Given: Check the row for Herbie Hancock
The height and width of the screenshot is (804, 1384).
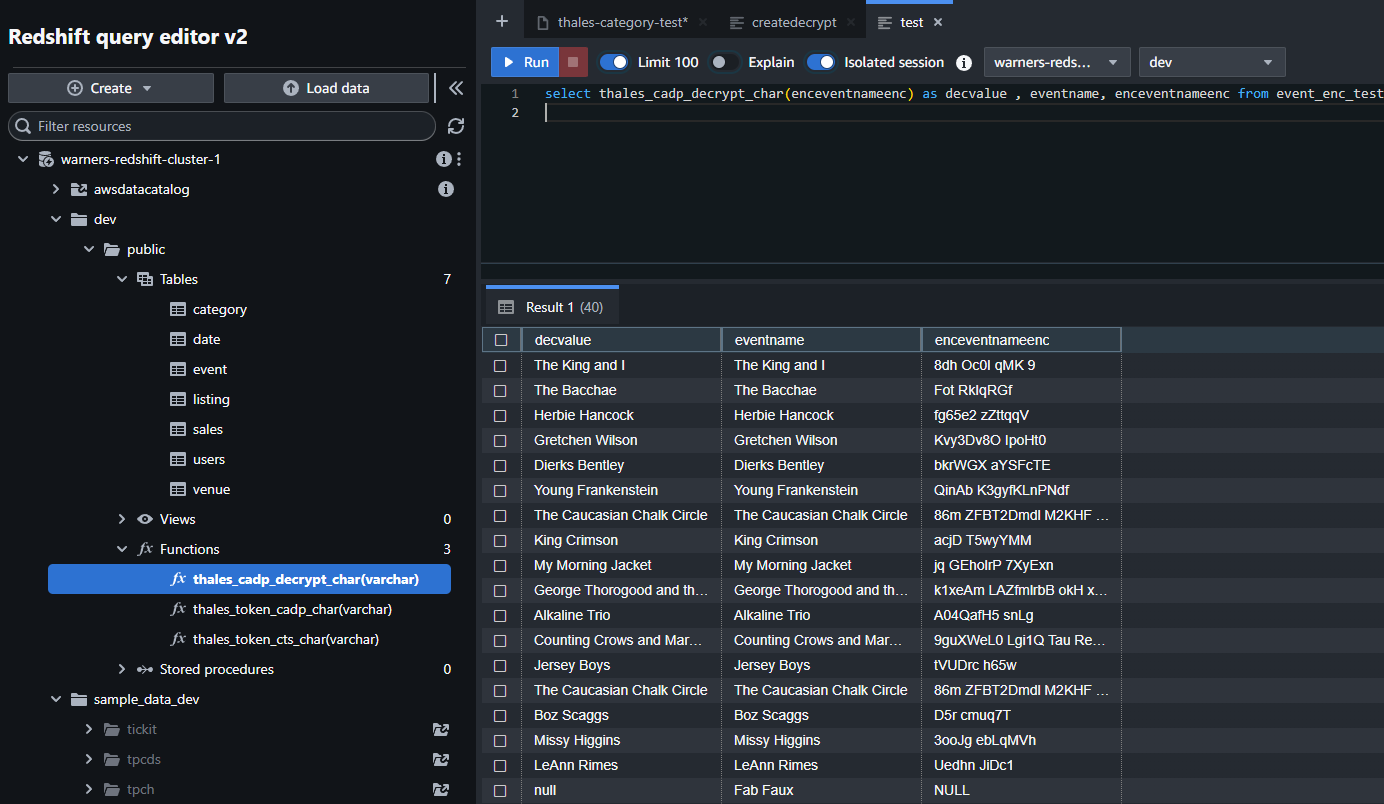Looking at the screenshot, I should coord(501,416).
